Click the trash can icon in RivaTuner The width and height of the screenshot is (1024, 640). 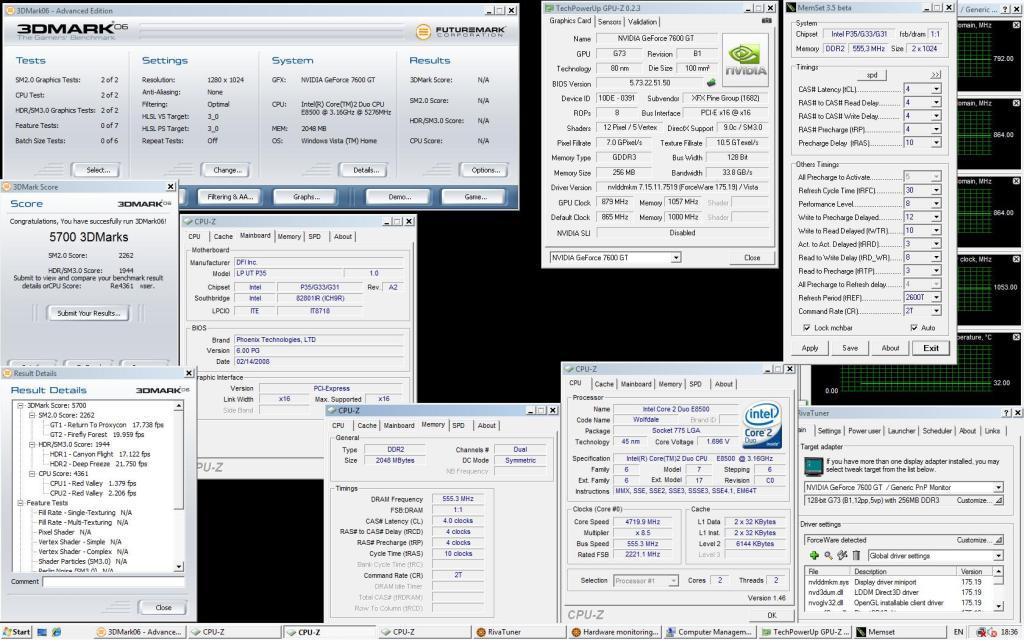(856, 556)
